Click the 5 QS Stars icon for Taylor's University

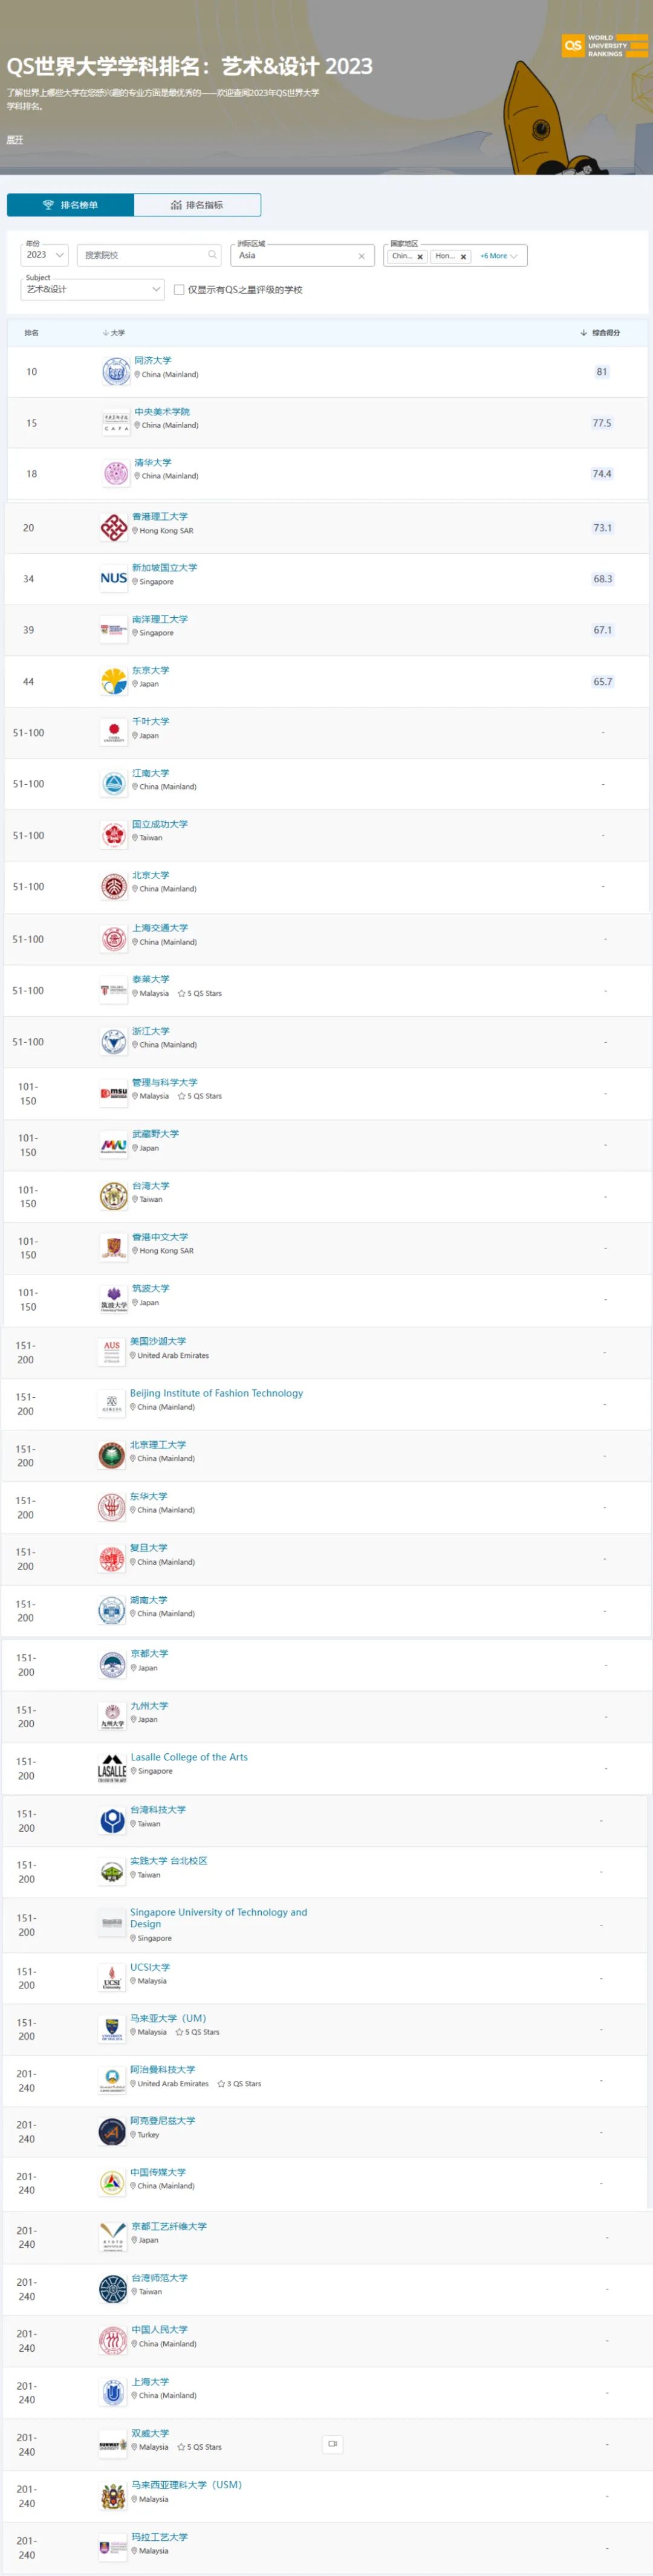point(182,994)
